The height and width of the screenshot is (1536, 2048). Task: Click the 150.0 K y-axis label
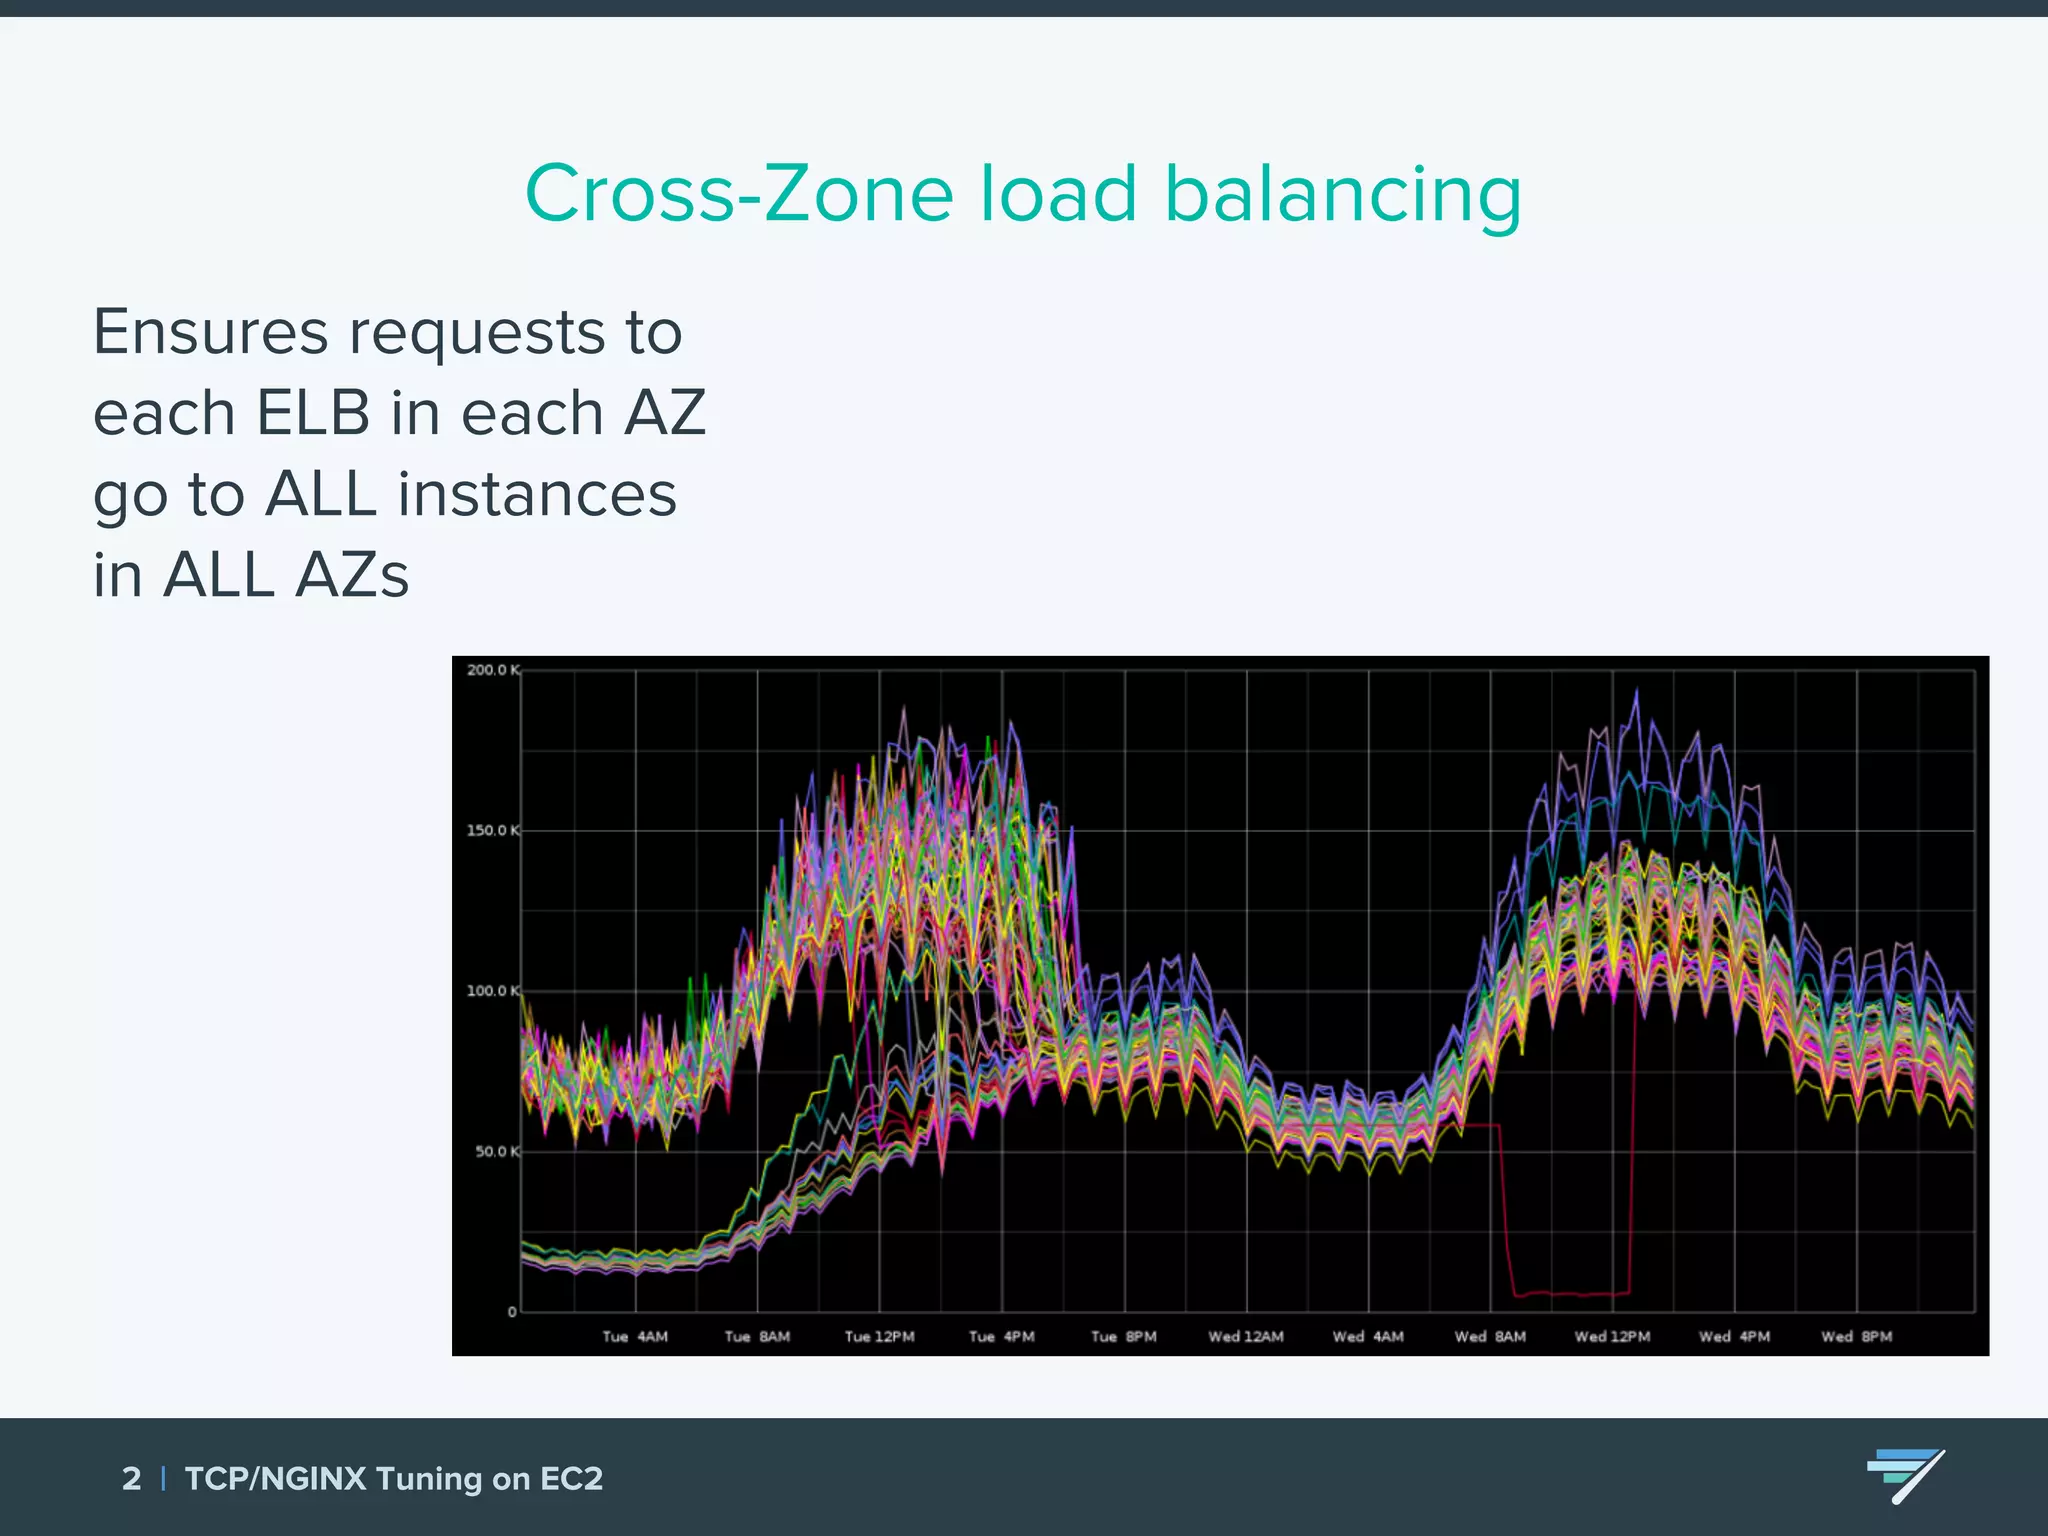(x=493, y=830)
